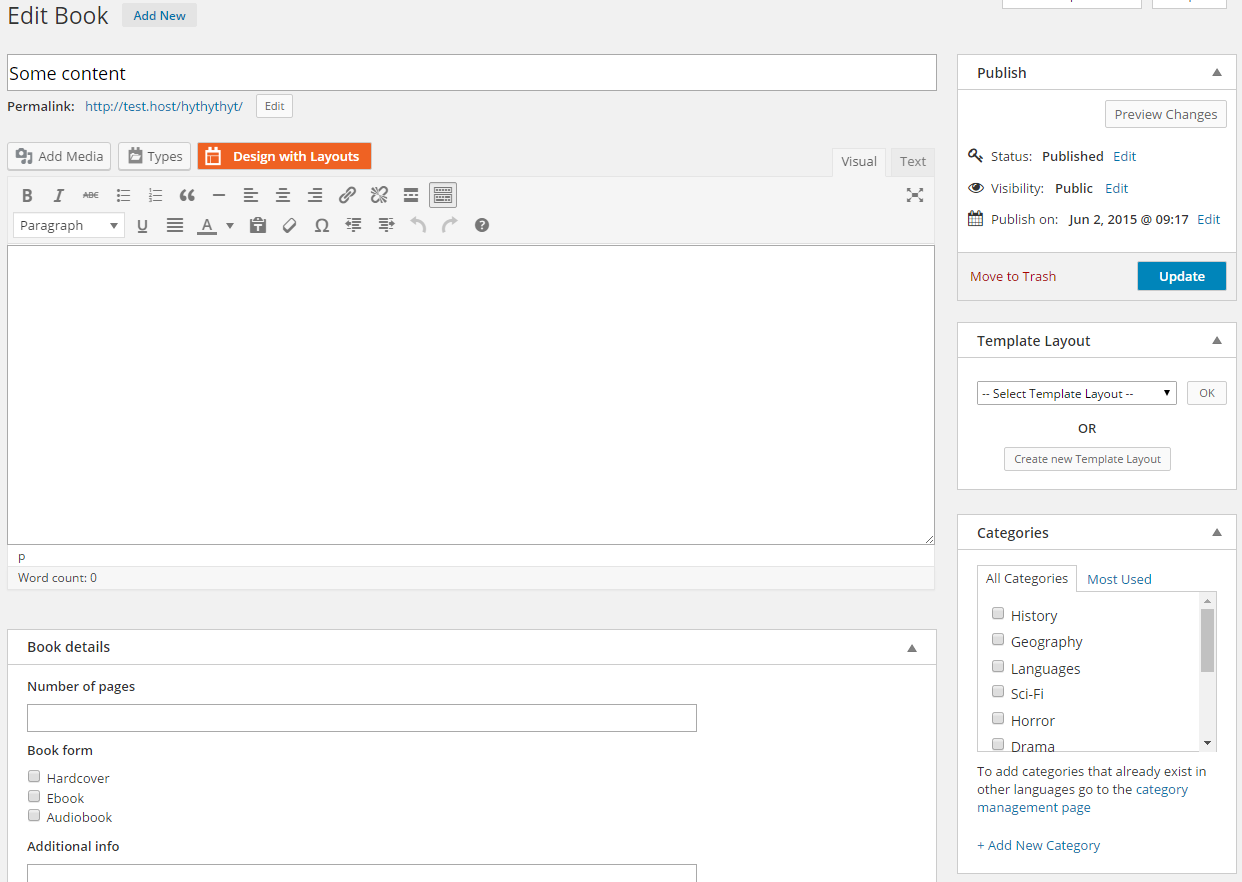
Task: Click Design with Layouts button
Action: coord(284,156)
